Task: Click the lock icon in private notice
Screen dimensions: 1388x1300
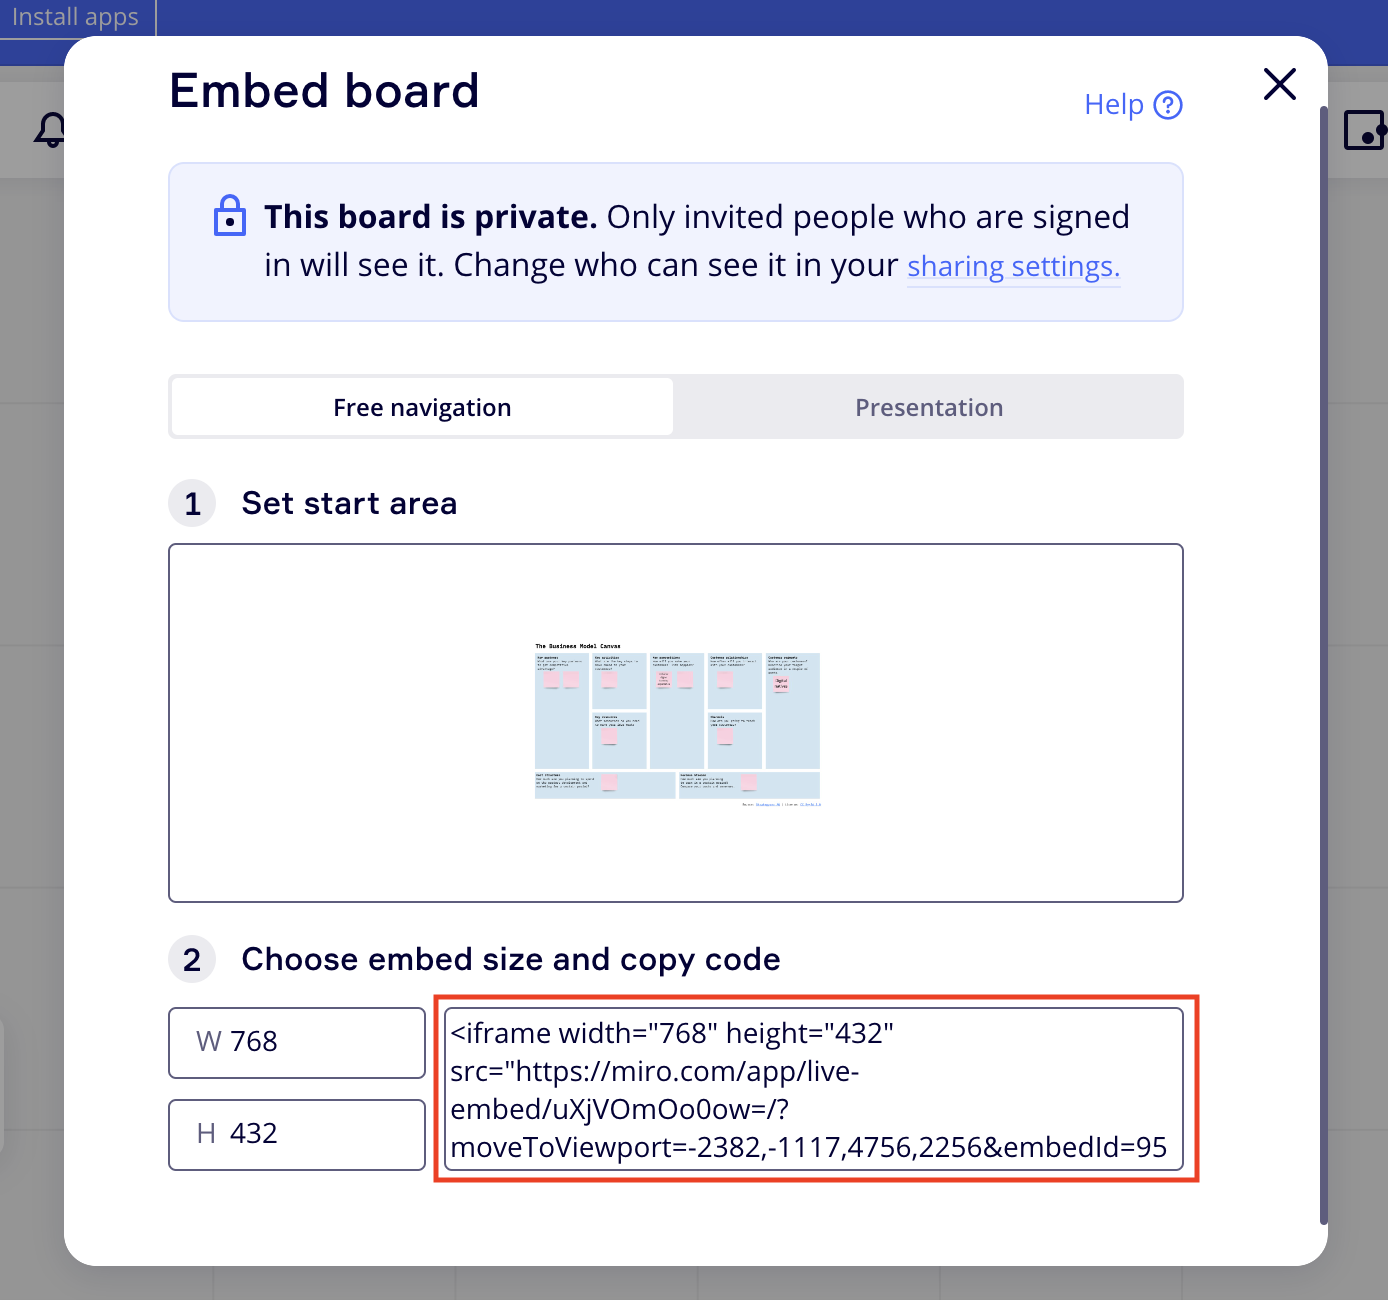Action: [230, 216]
